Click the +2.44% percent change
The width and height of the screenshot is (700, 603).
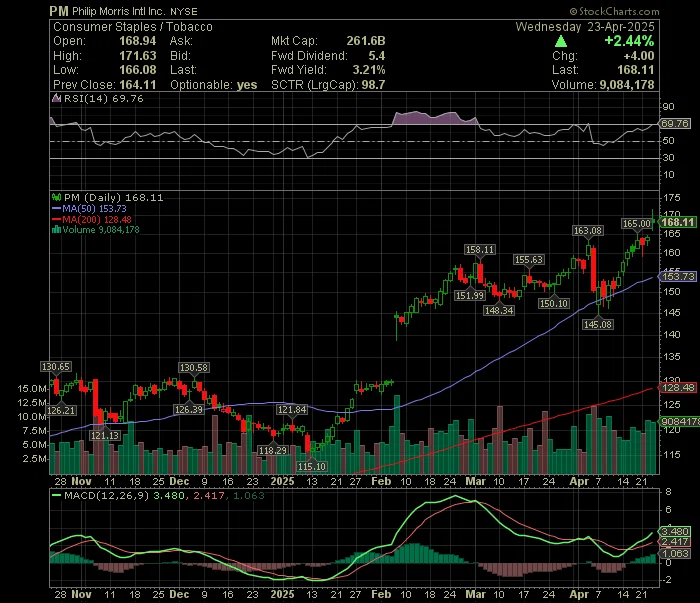[x=629, y=41]
